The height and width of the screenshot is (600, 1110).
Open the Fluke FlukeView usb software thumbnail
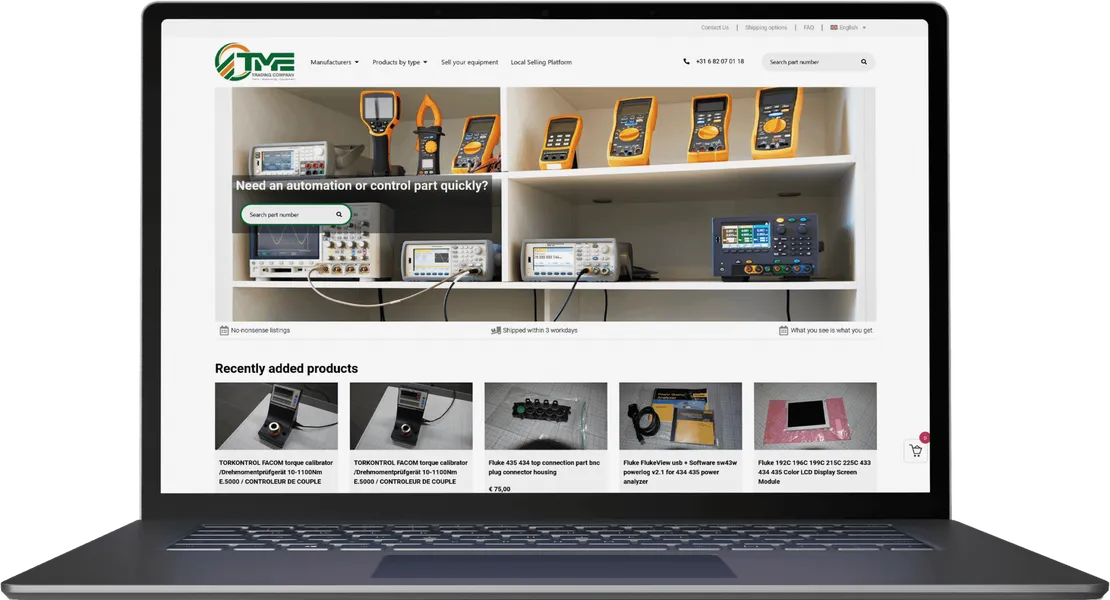coord(680,416)
